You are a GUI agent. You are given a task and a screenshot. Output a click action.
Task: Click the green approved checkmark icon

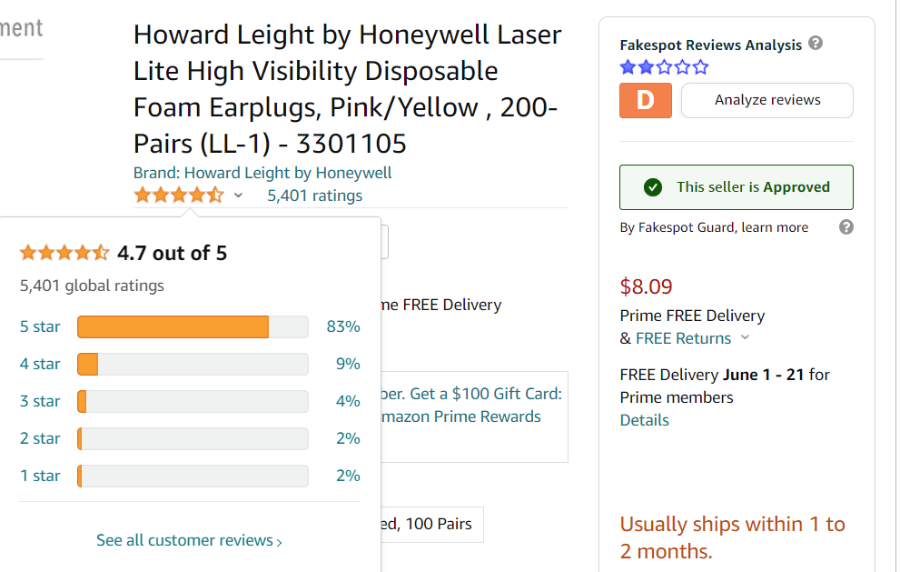pyautogui.click(x=653, y=187)
